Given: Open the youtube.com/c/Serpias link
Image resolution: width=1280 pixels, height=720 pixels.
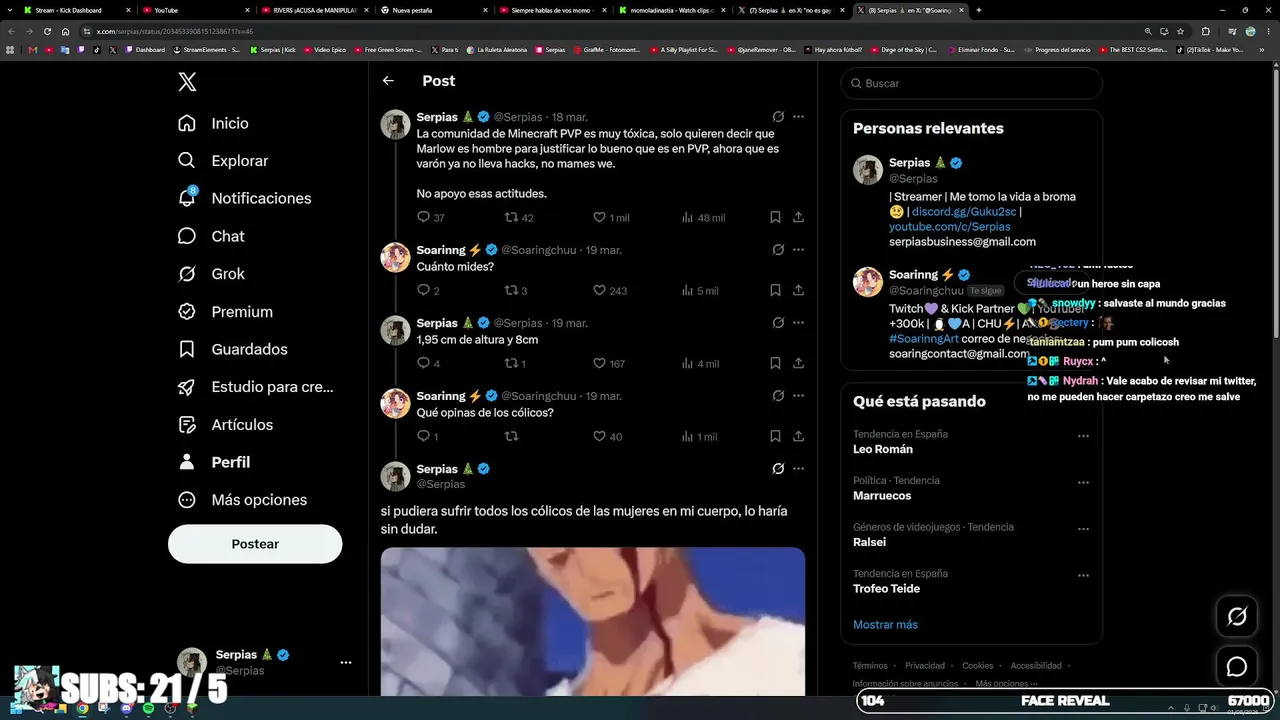Looking at the screenshot, I should coord(950,227).
